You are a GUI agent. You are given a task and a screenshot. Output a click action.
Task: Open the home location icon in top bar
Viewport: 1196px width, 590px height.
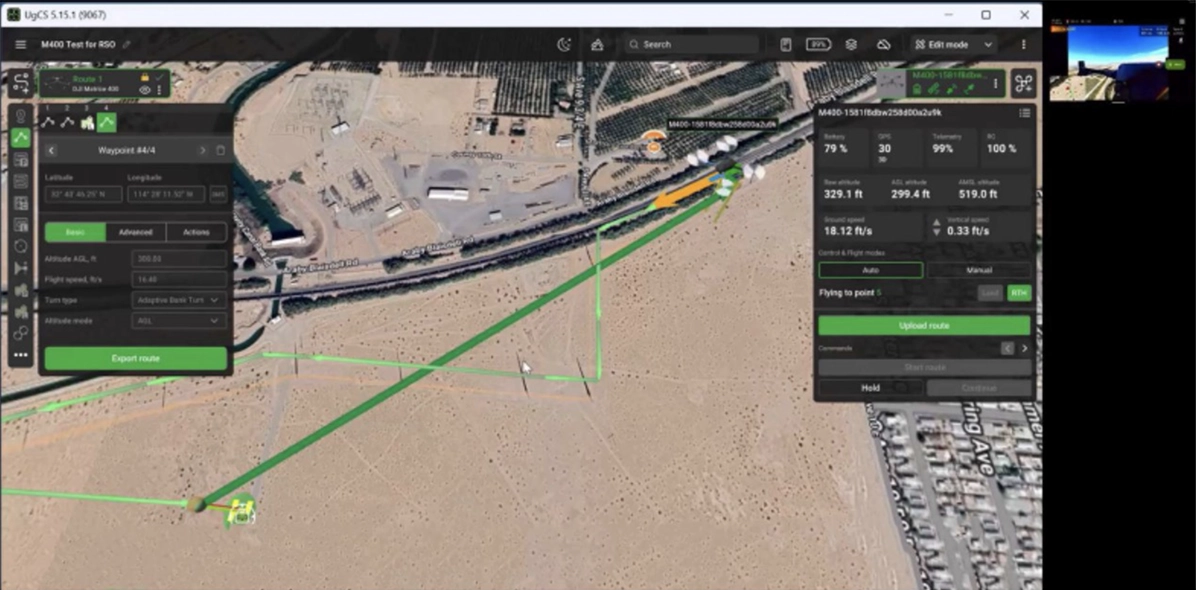597,45
